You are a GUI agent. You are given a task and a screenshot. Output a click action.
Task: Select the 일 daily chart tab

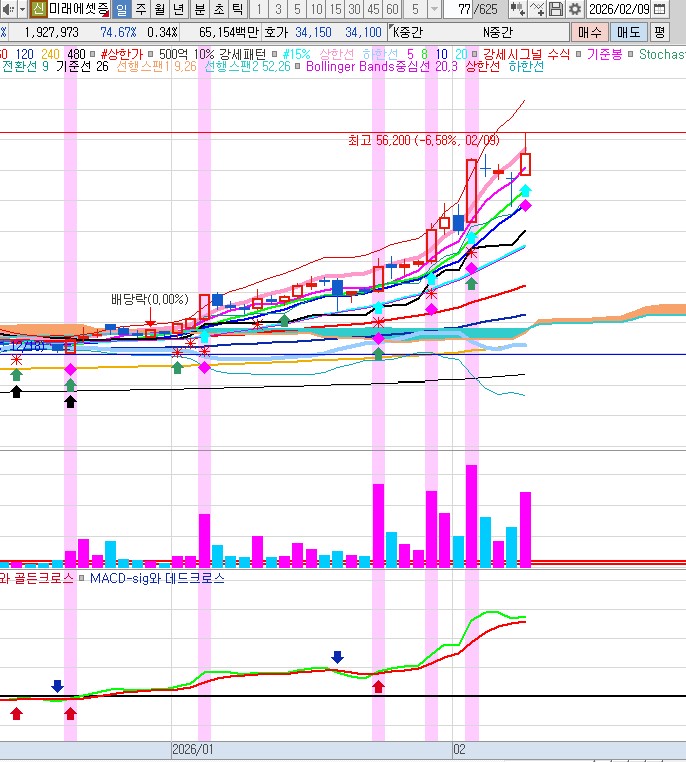tap(121, 9)
